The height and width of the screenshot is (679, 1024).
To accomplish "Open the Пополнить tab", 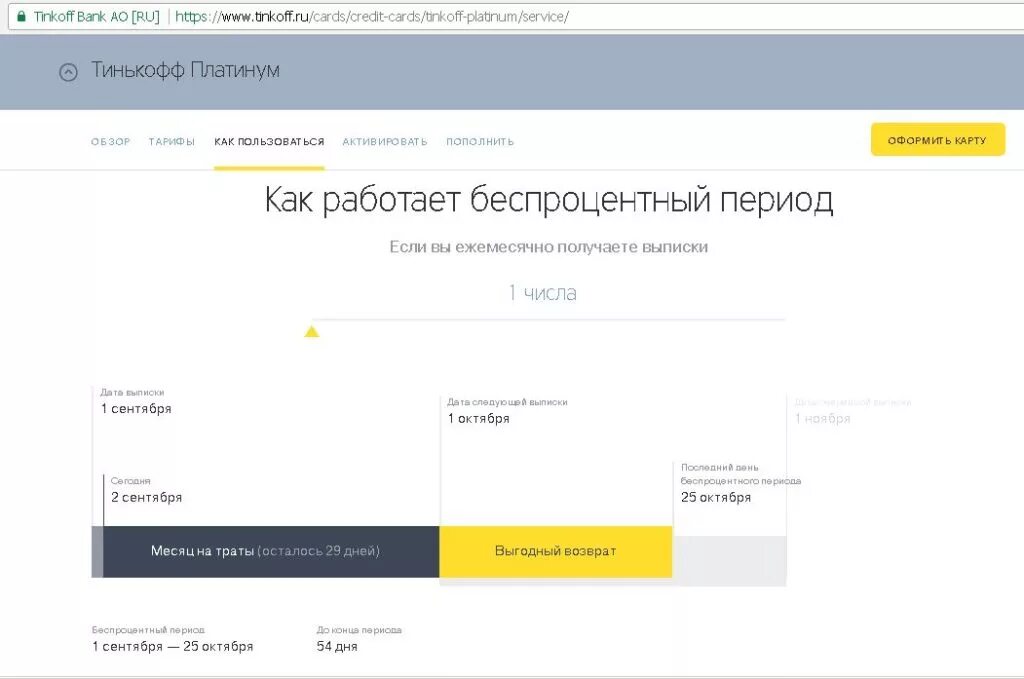I will pyautogui.click(x=480, y=142).
